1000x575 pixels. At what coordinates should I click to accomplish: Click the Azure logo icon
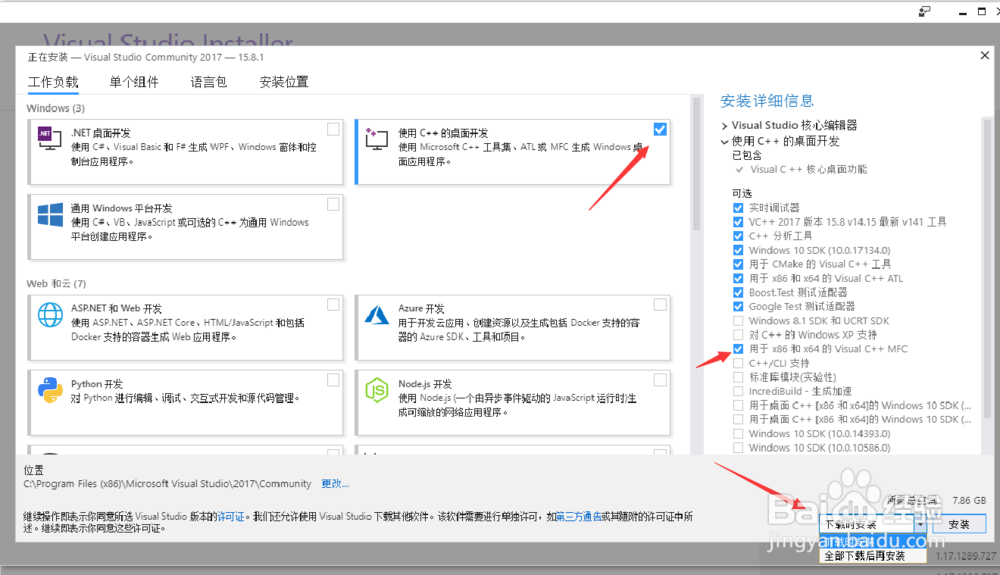click(377, 315)
